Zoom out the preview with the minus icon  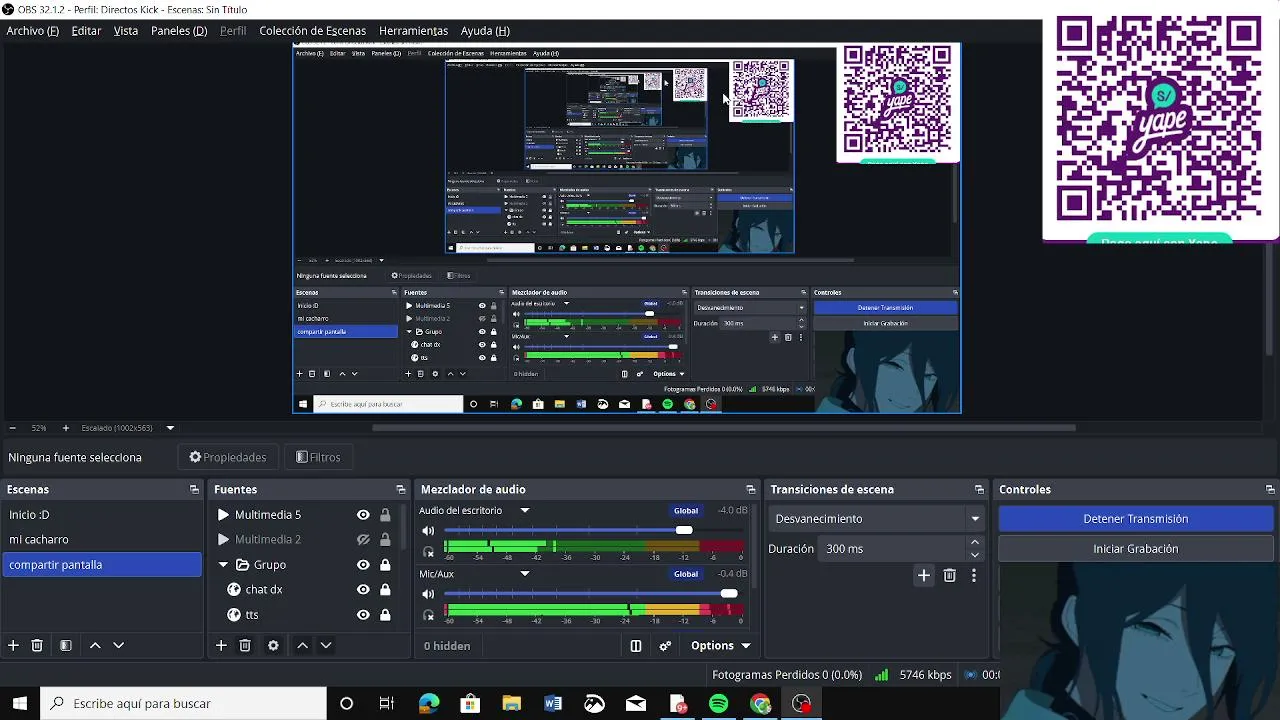pyautogui.click(x=12, y=428)
